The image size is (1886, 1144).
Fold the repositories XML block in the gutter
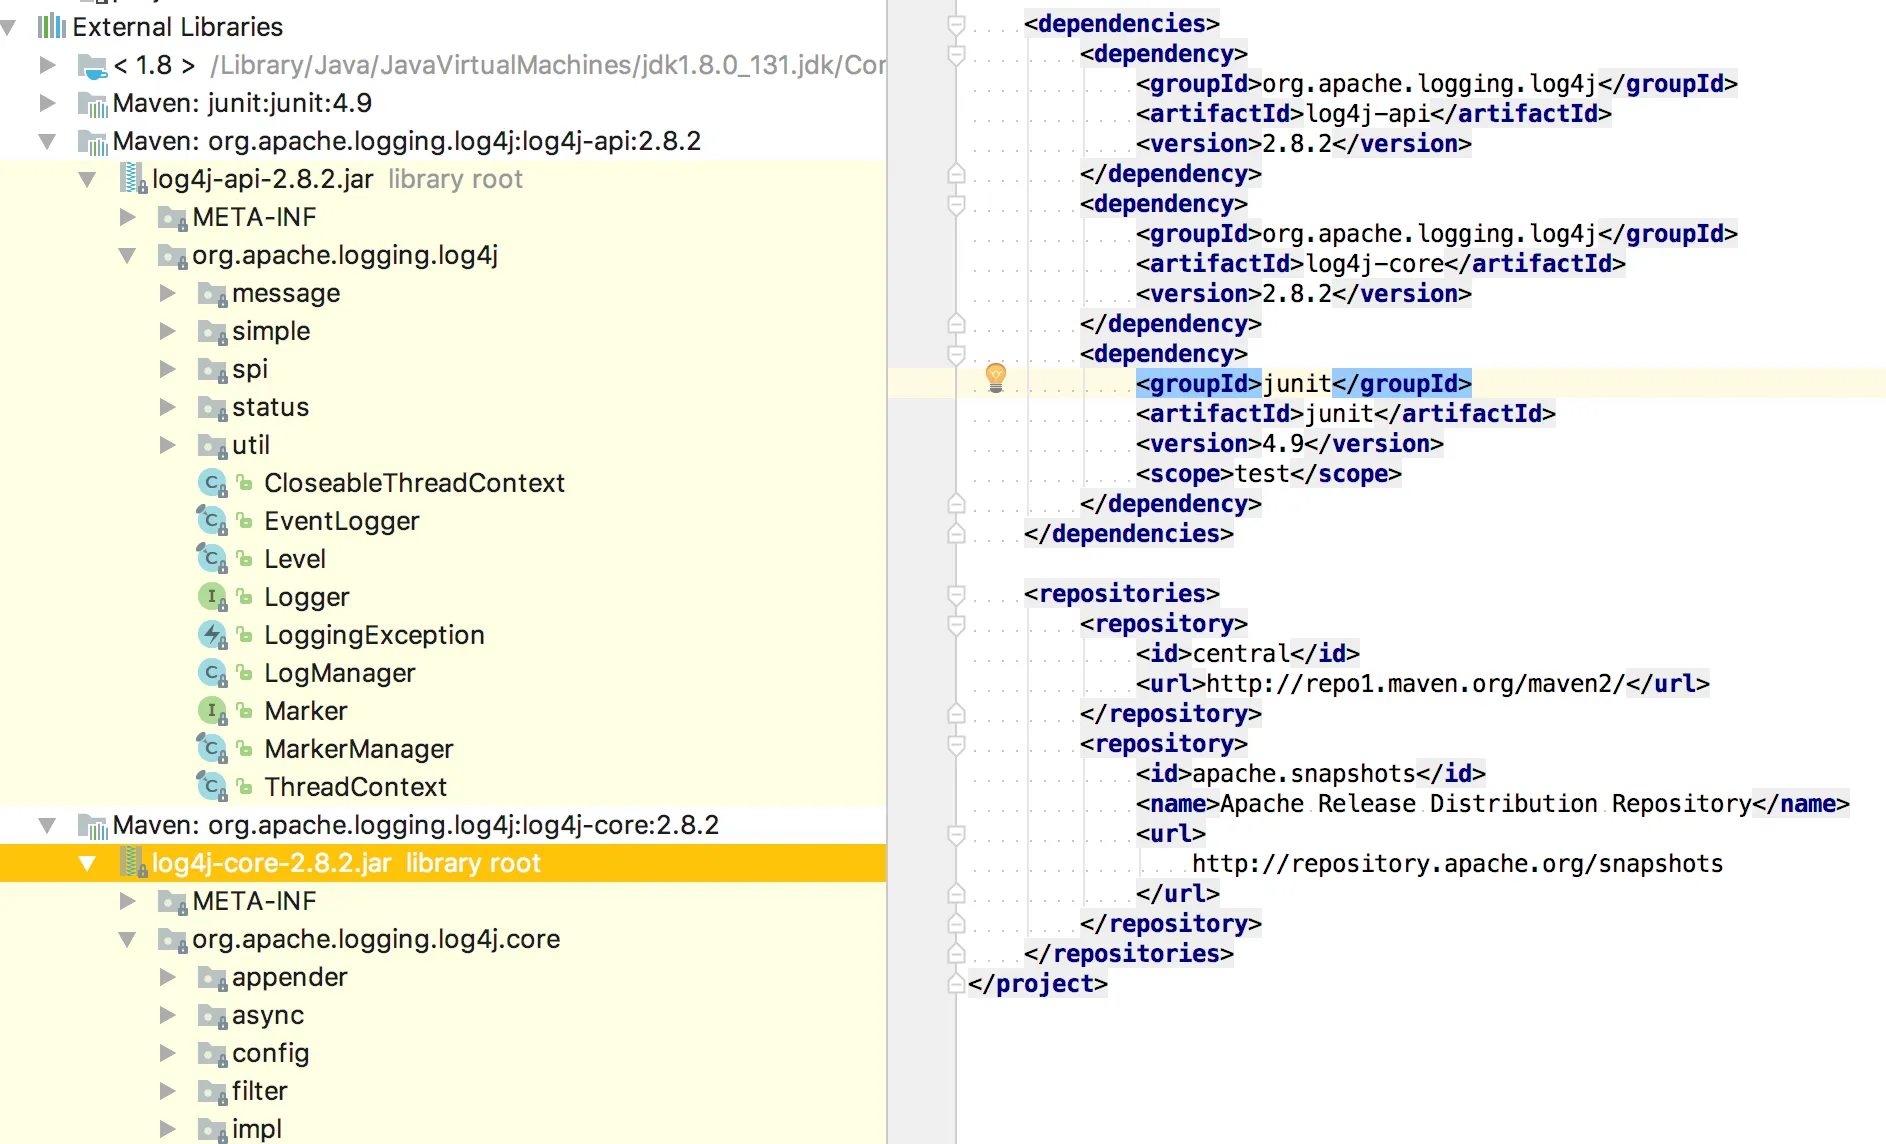(x=956, y=595)
